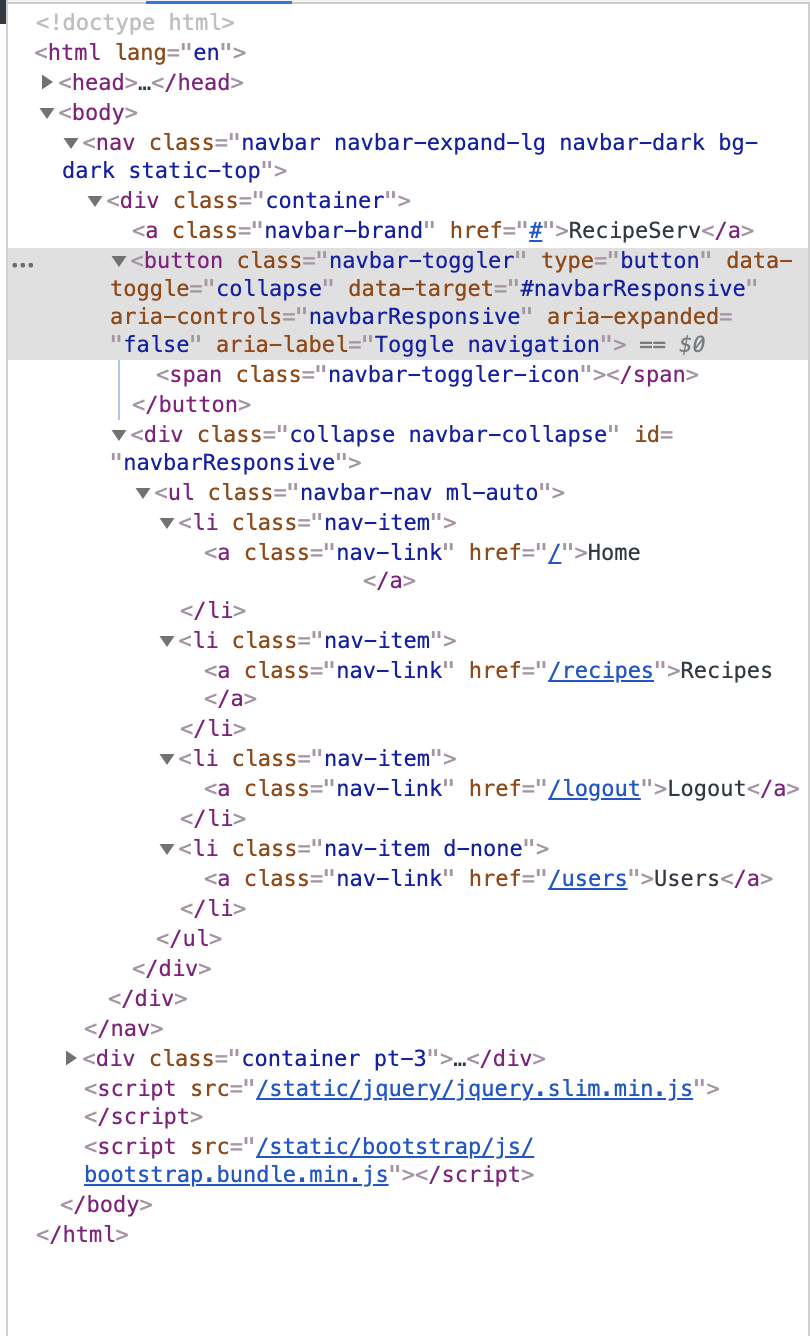Select the RecipeServ anchor text
This screenshot has height=1336, width=810.
coord(634,231)
